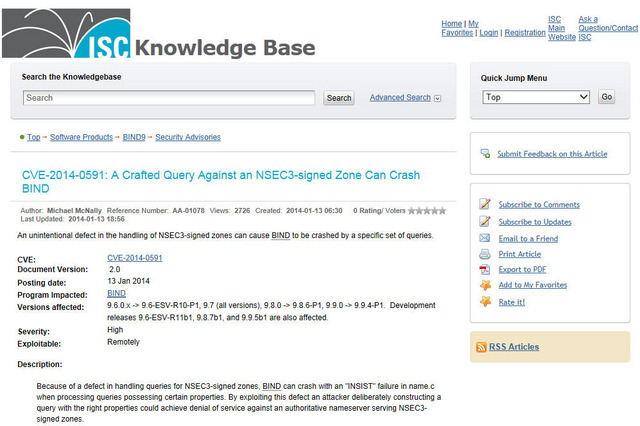Viewport: 640px width, 426px height.
Task: Click the Subscribe to Comments pencil icon
Action: pyautogui.click(x=485, y=204)
